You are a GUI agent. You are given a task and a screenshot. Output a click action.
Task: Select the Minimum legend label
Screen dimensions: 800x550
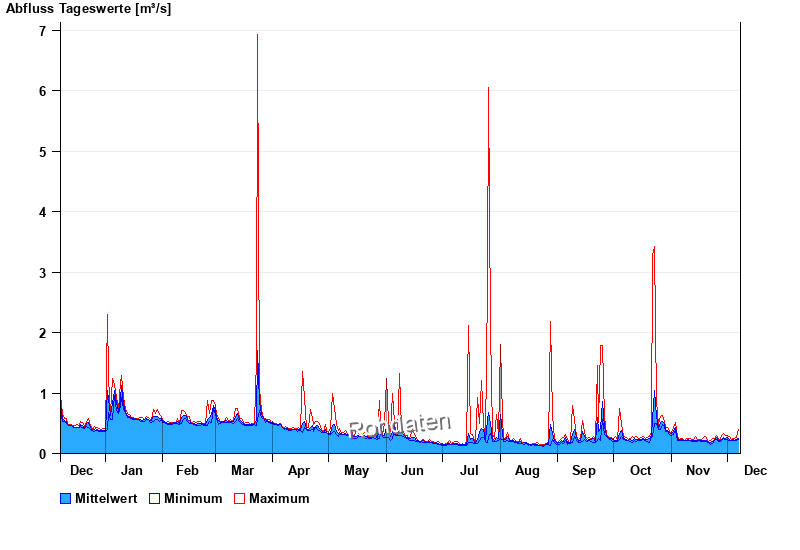(193, 498)
